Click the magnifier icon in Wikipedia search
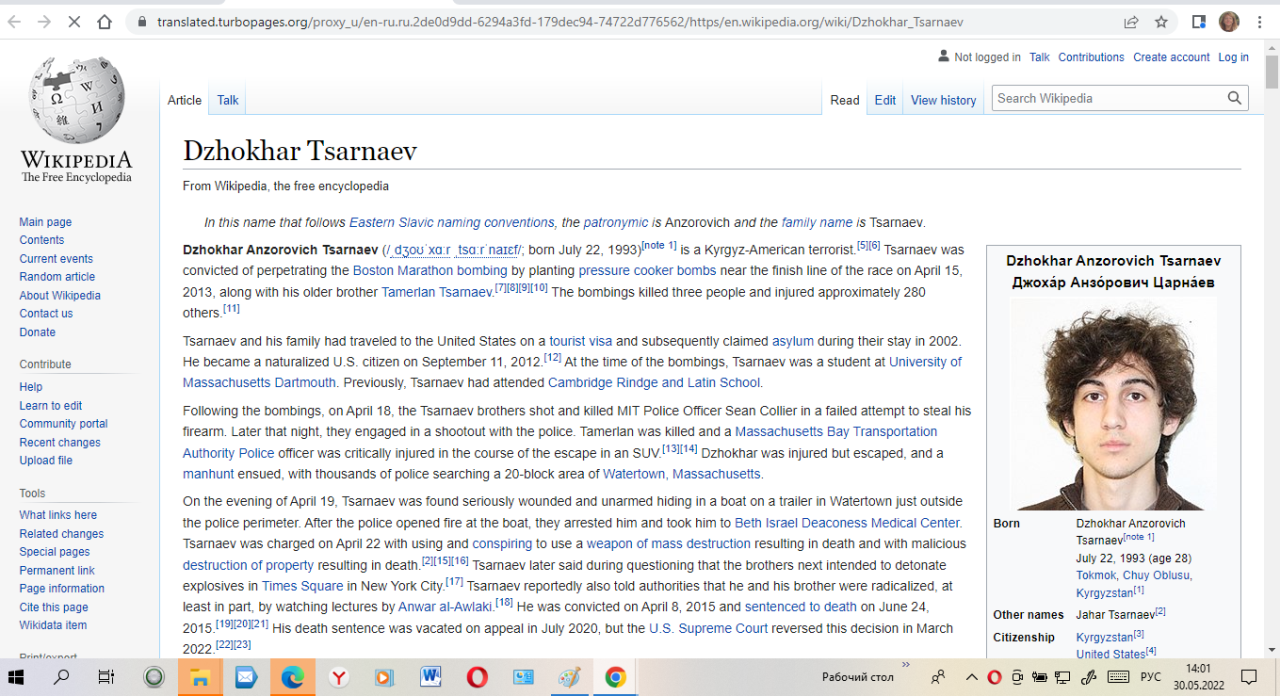This screenshot has height=696, width=1280. tap(1235, 98)
